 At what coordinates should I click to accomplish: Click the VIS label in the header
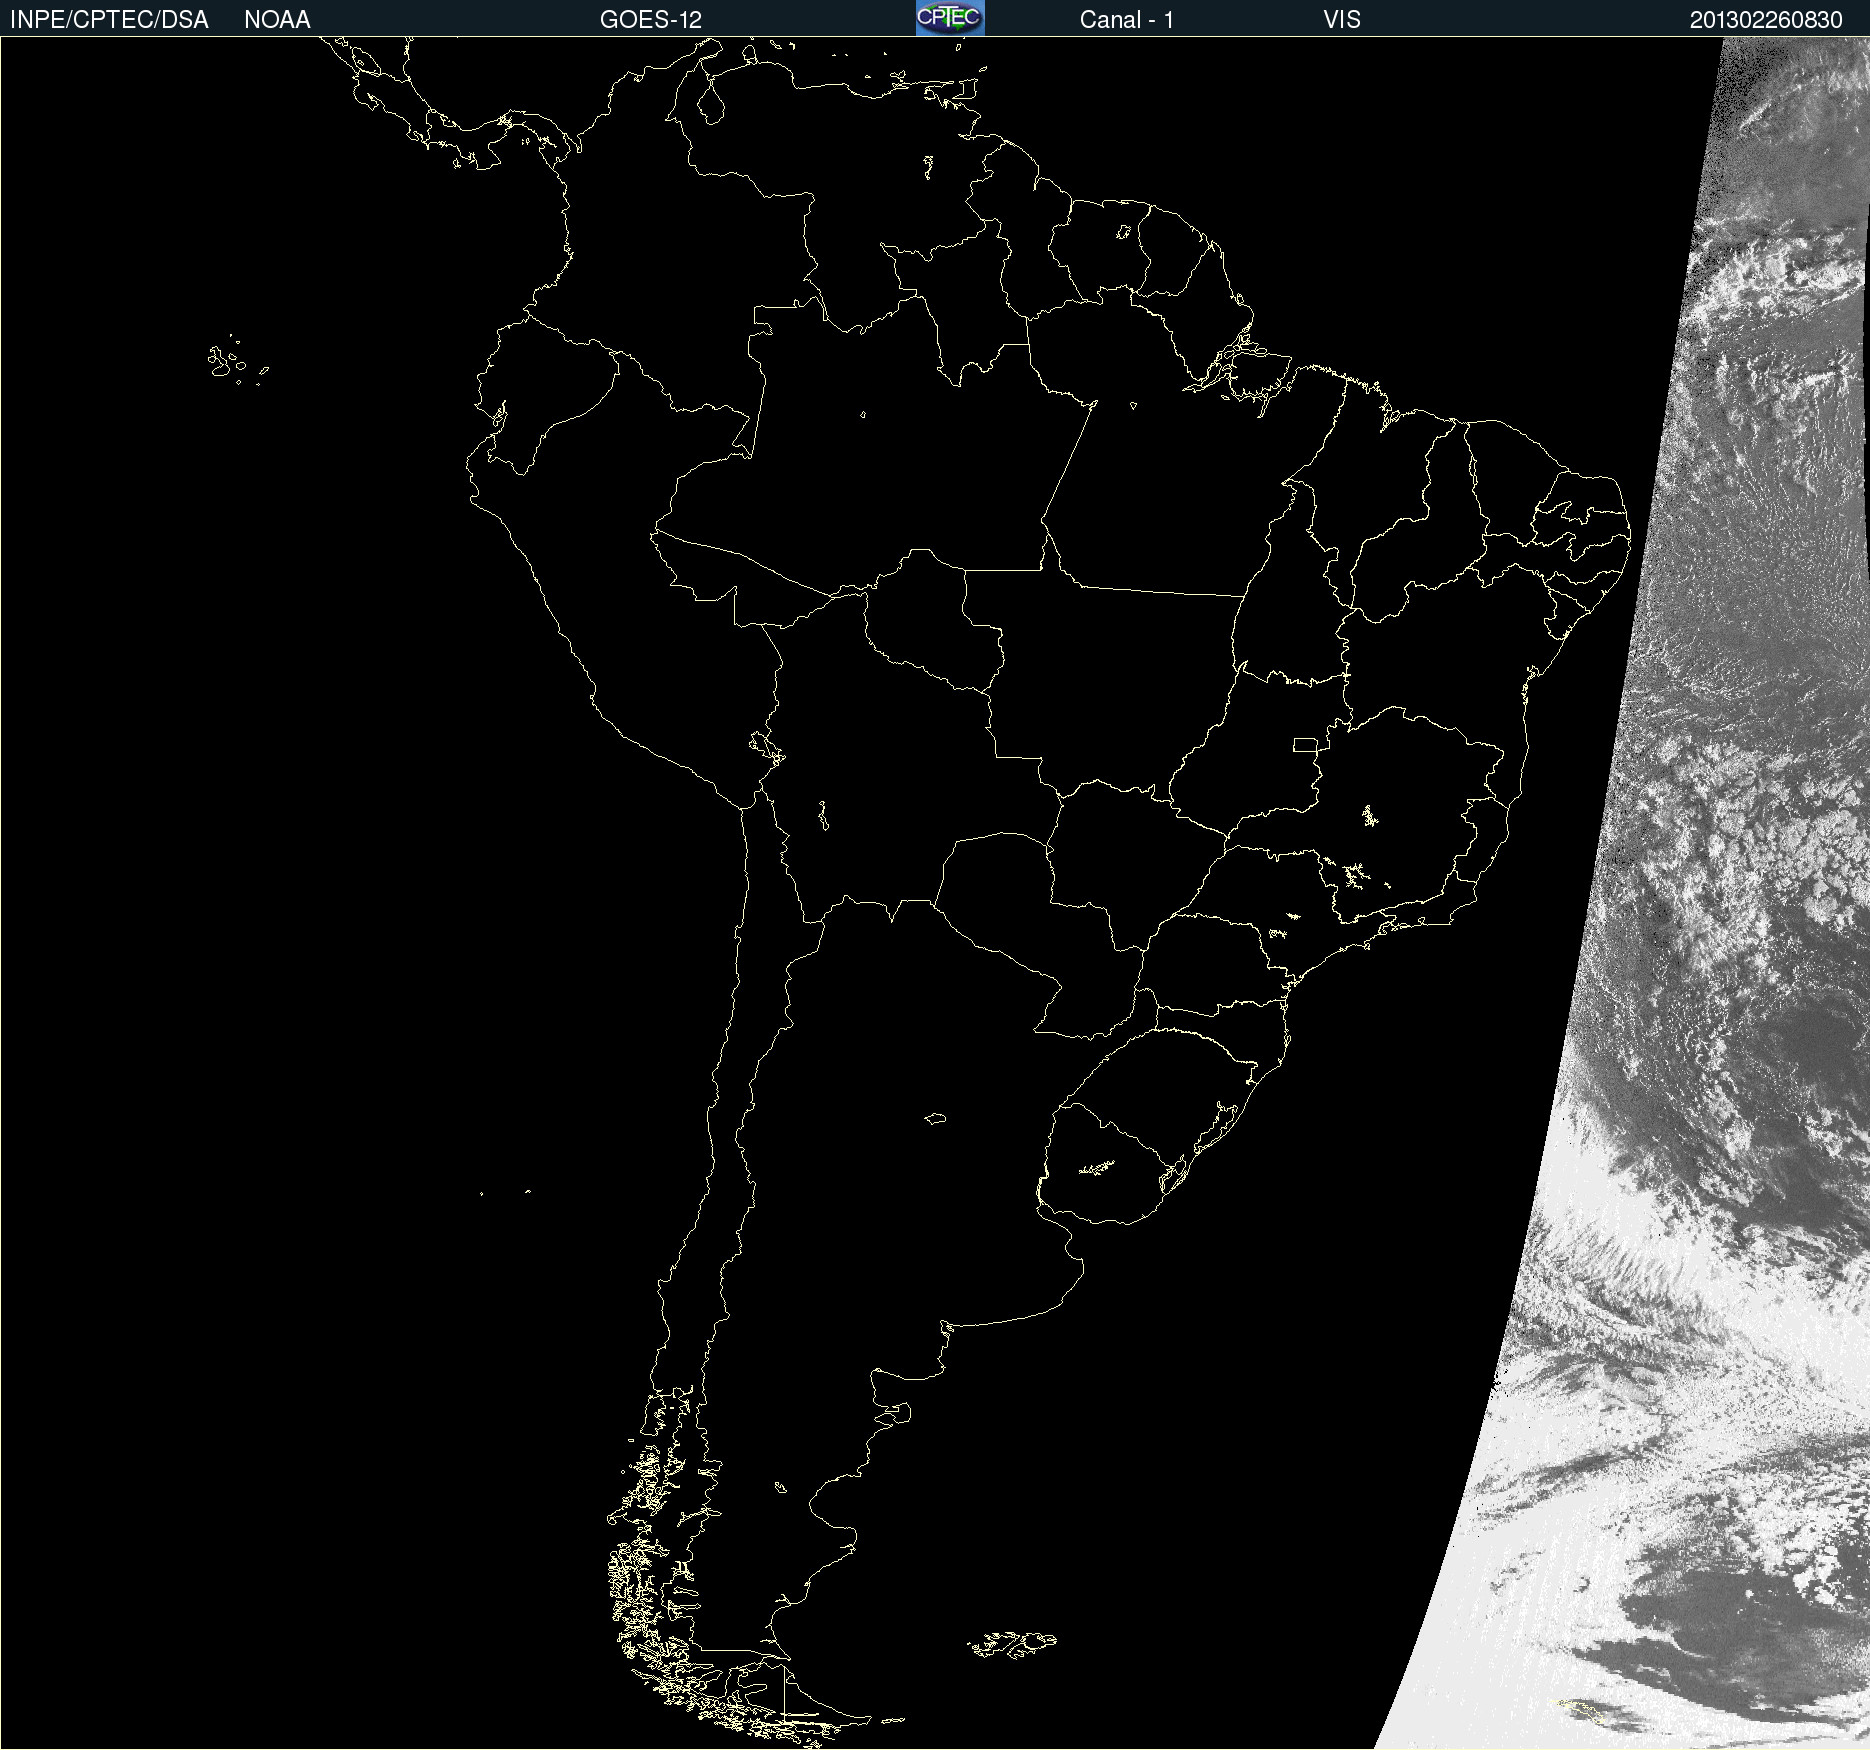(x=1342, y=20)
